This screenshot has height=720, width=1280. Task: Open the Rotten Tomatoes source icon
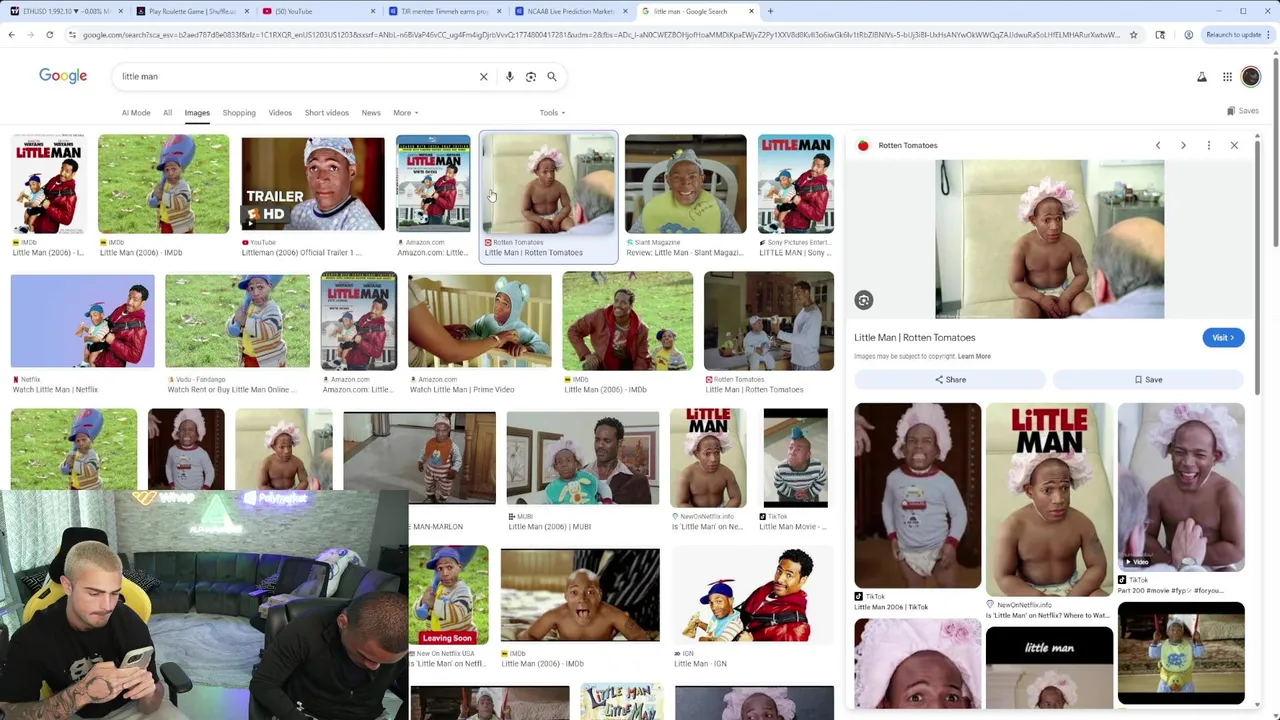863,146
